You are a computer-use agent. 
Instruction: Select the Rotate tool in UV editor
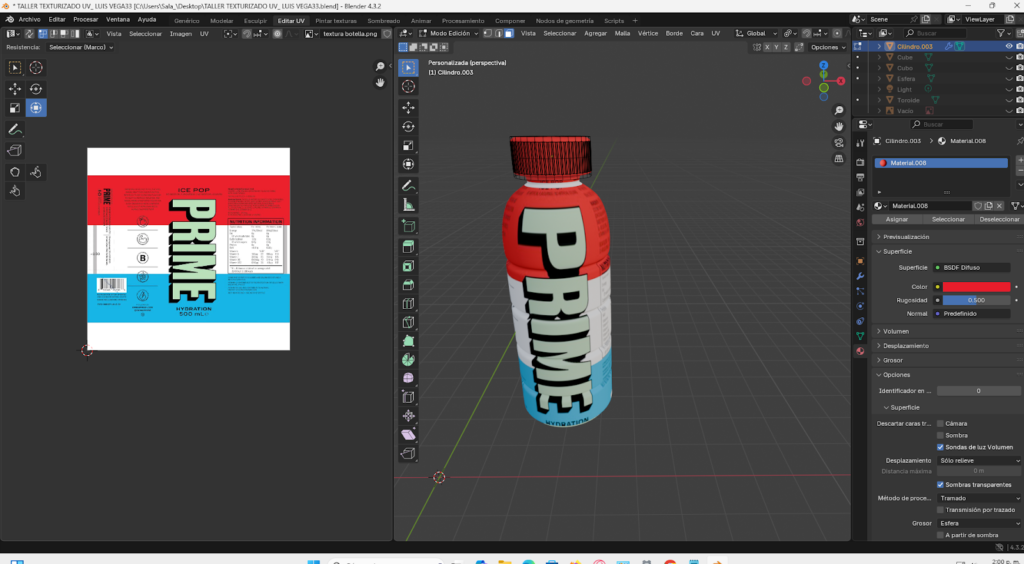pos(36,89)
